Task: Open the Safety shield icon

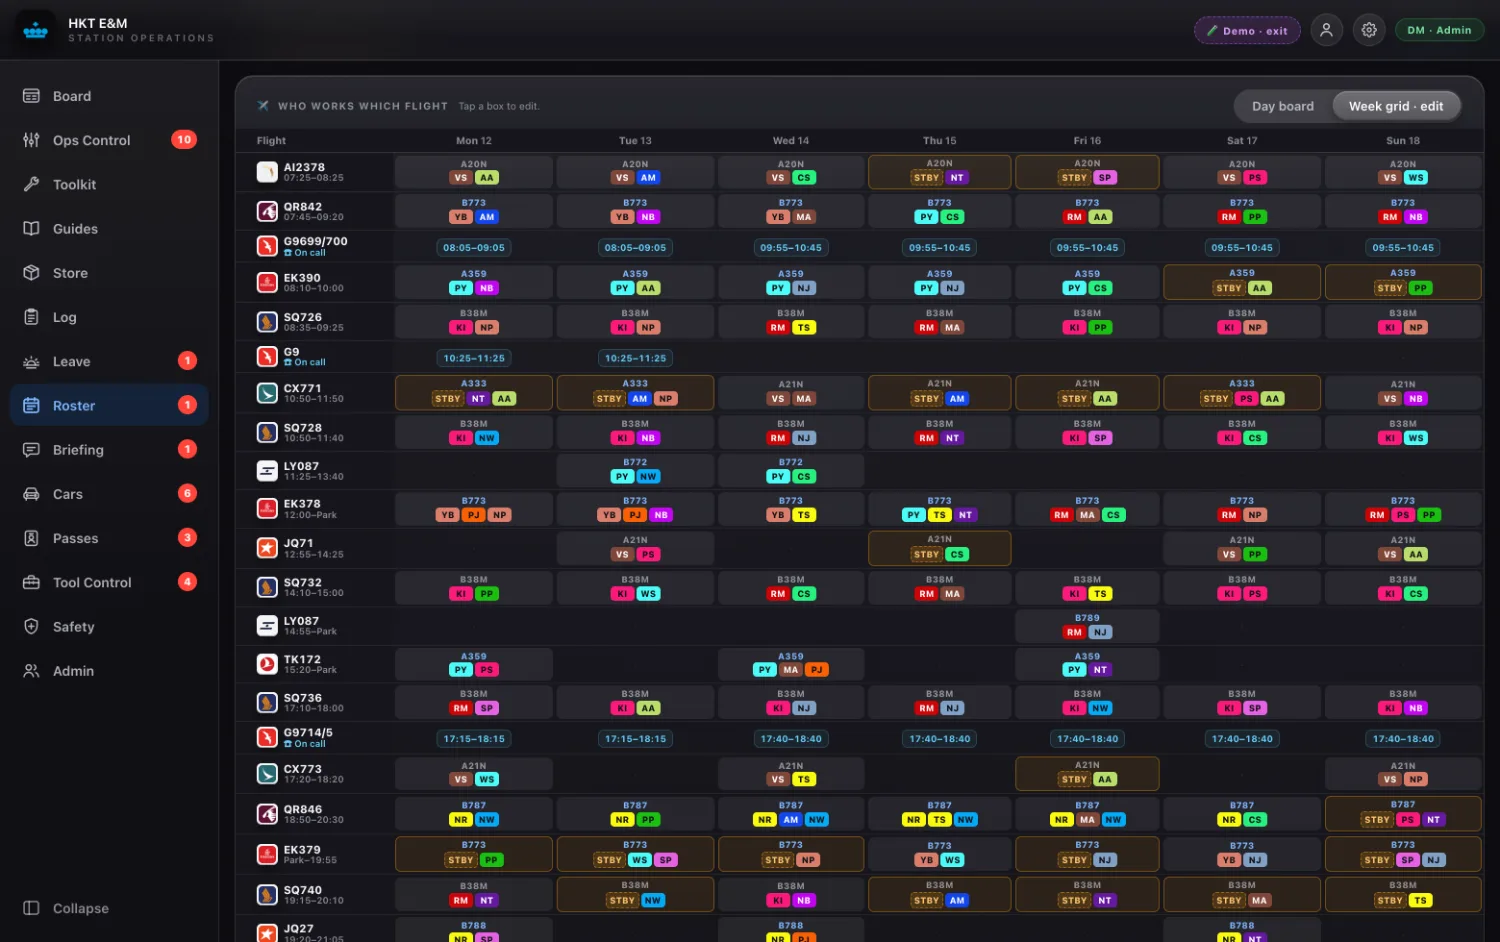Action: (31, 626)
